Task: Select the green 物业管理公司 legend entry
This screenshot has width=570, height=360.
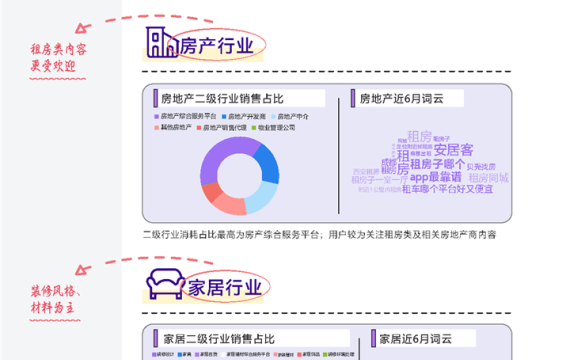Action: pos(273,128)
